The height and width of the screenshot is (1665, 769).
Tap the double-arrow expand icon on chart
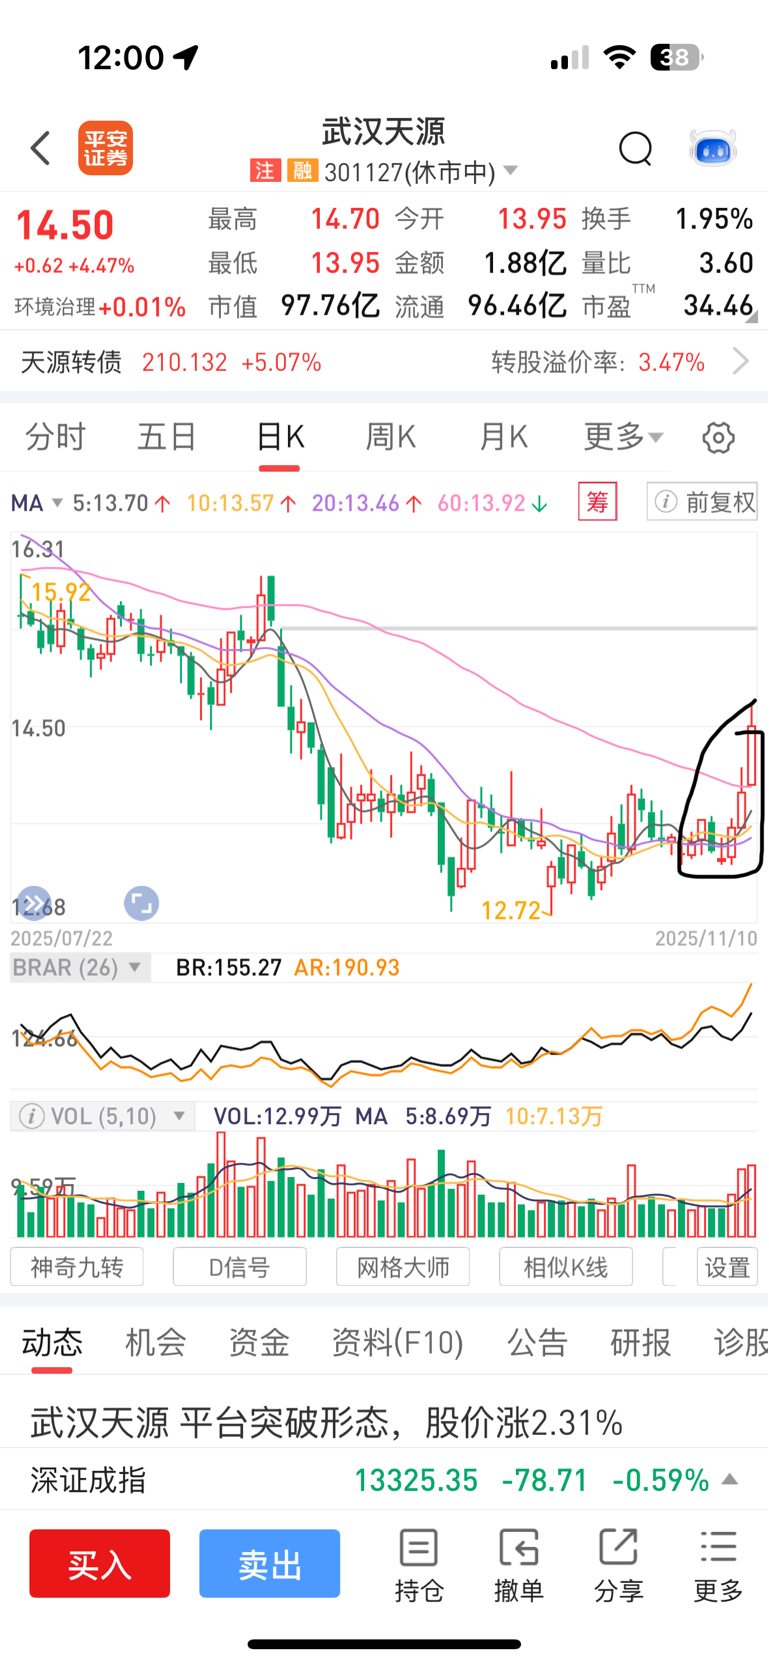click(33, 903)
